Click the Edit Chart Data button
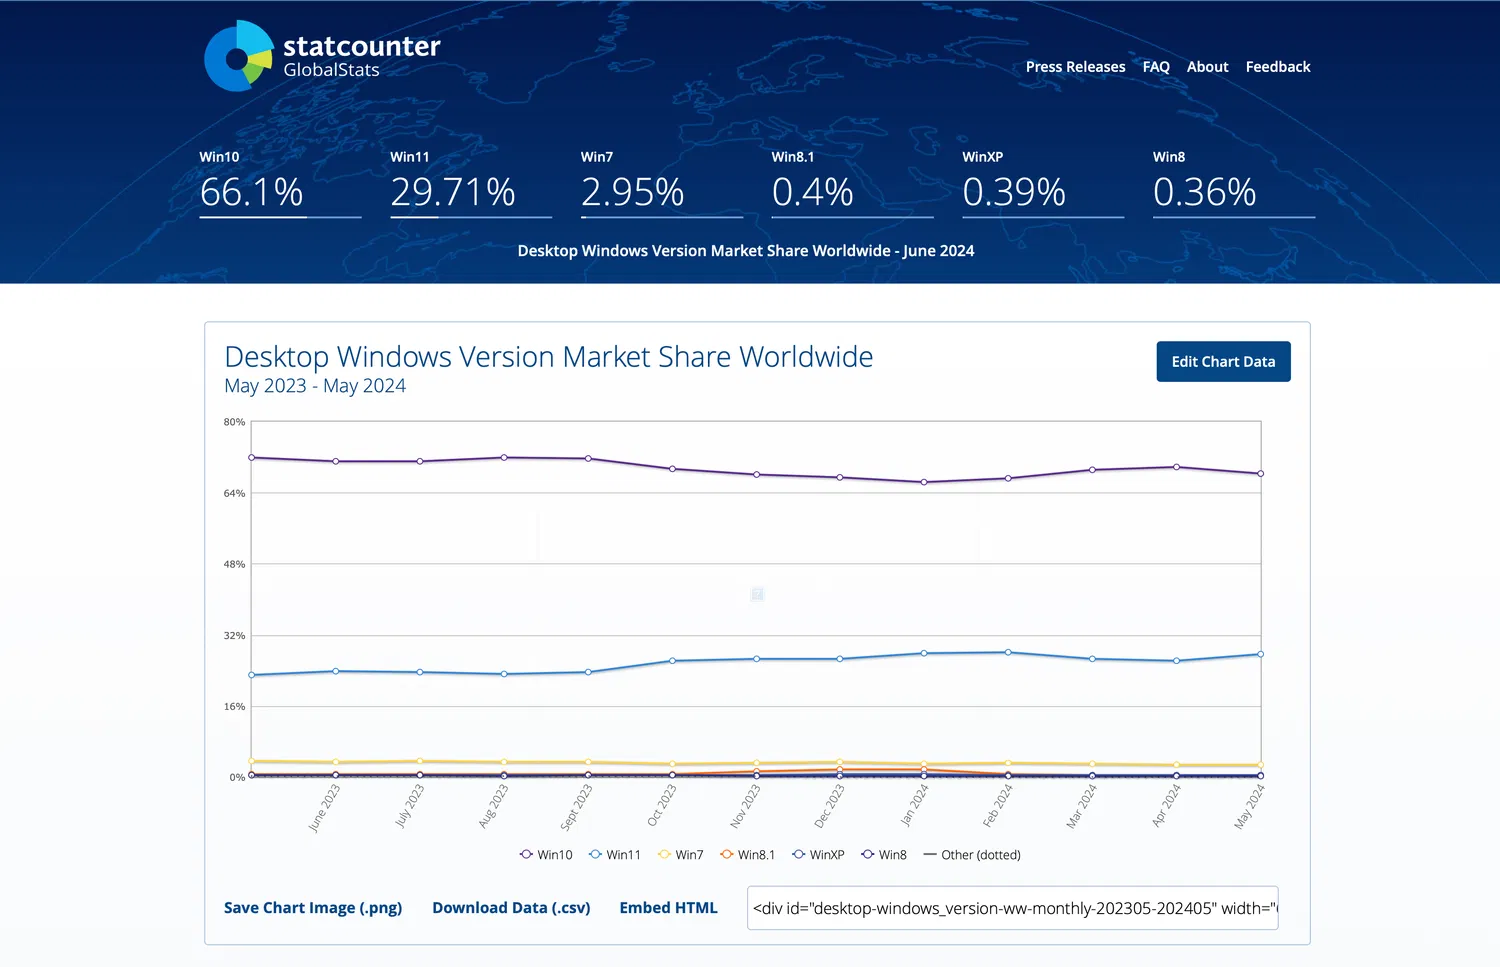Screen dimensions: 1500x967 coord(1223,362)
